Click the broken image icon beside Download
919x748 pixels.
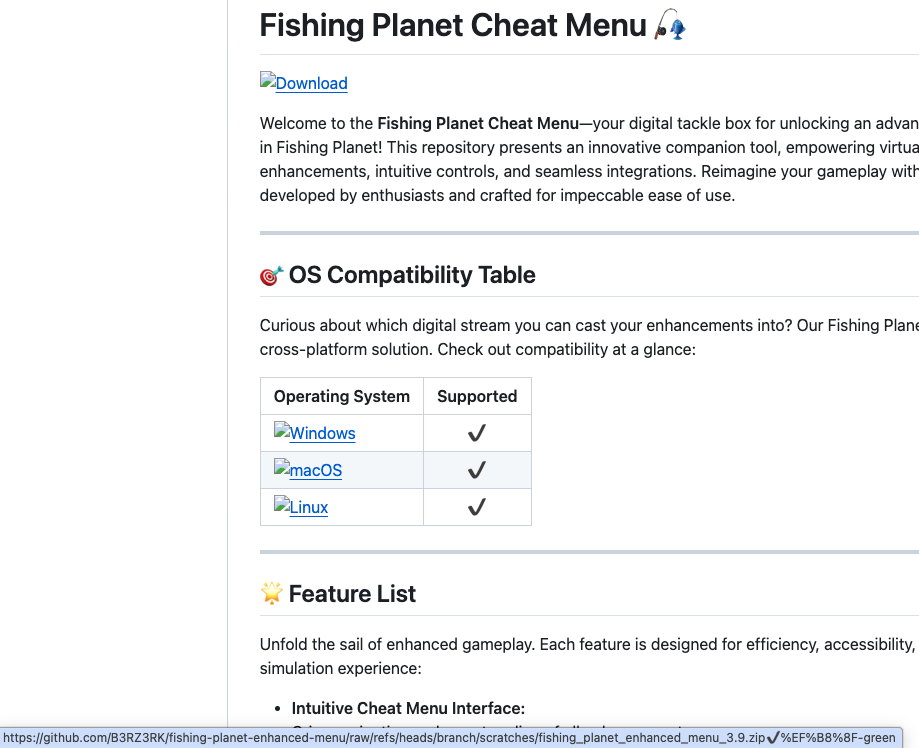267,81
